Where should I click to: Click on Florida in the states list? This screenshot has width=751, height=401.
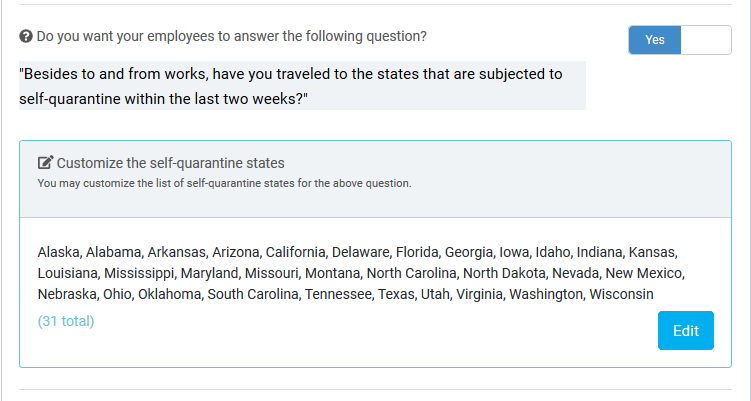coord(417,252)
